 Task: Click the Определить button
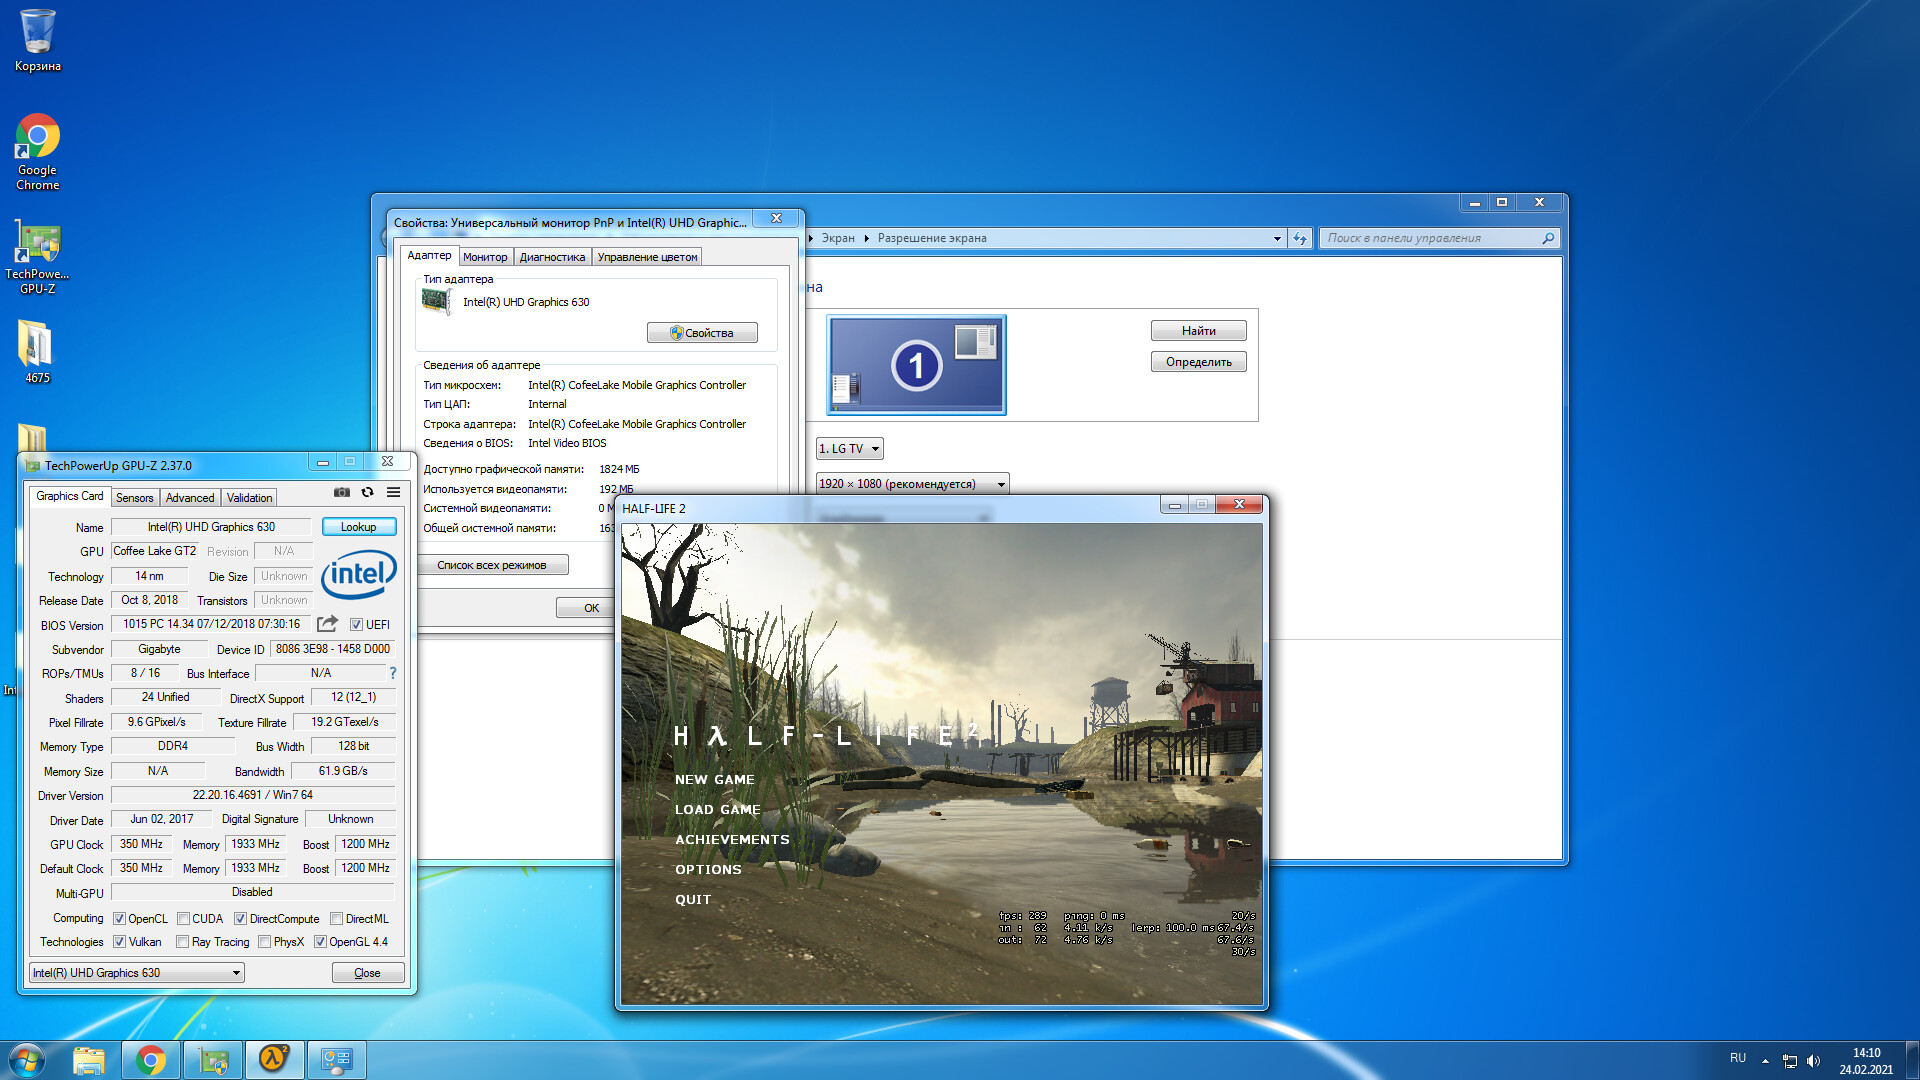point(1198,362)
